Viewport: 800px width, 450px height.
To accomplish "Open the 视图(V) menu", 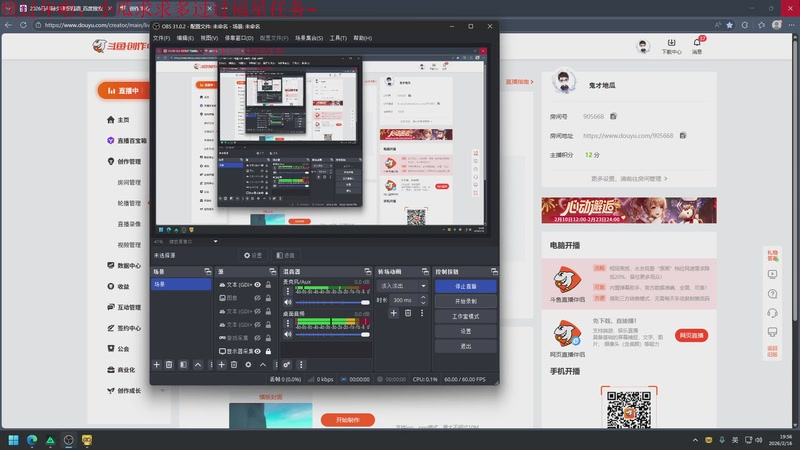I will [209, 38].
